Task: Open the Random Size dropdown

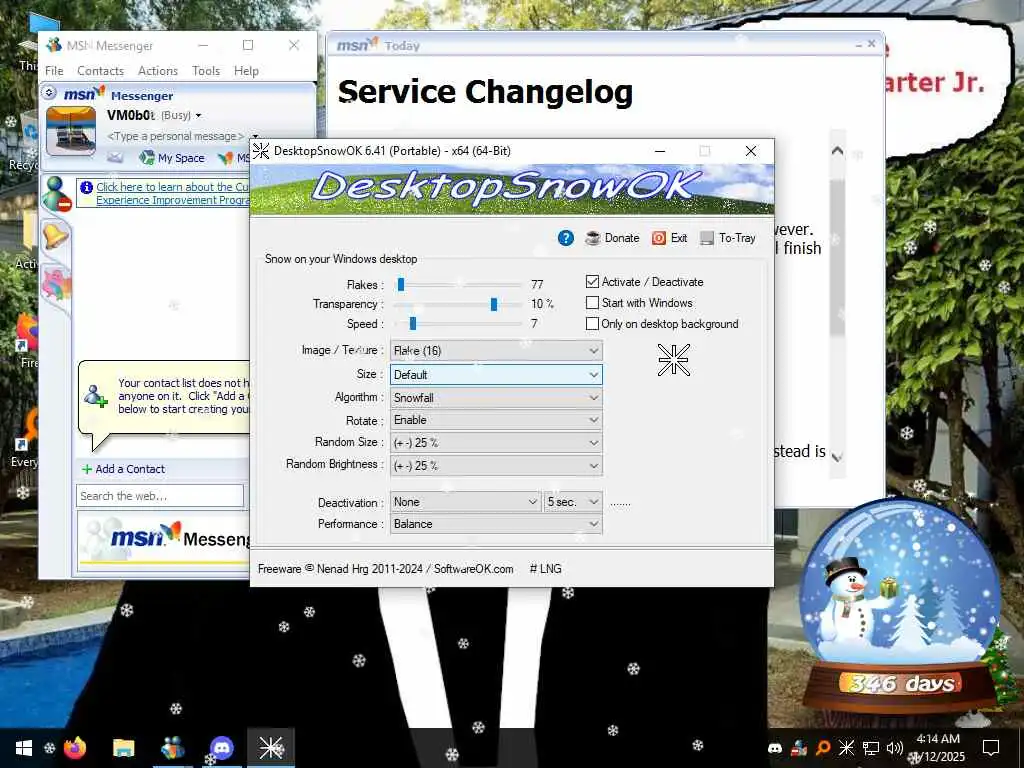Action: [x=496, y=443]
